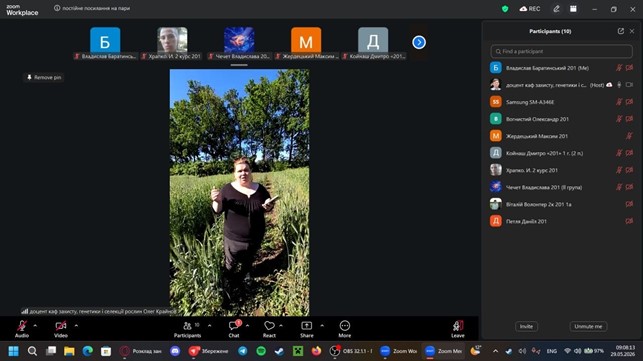The width and height of the screenshot is (643, 361).
Task: Click the calendar icon in title bar
Action: (x=573, y=9)
